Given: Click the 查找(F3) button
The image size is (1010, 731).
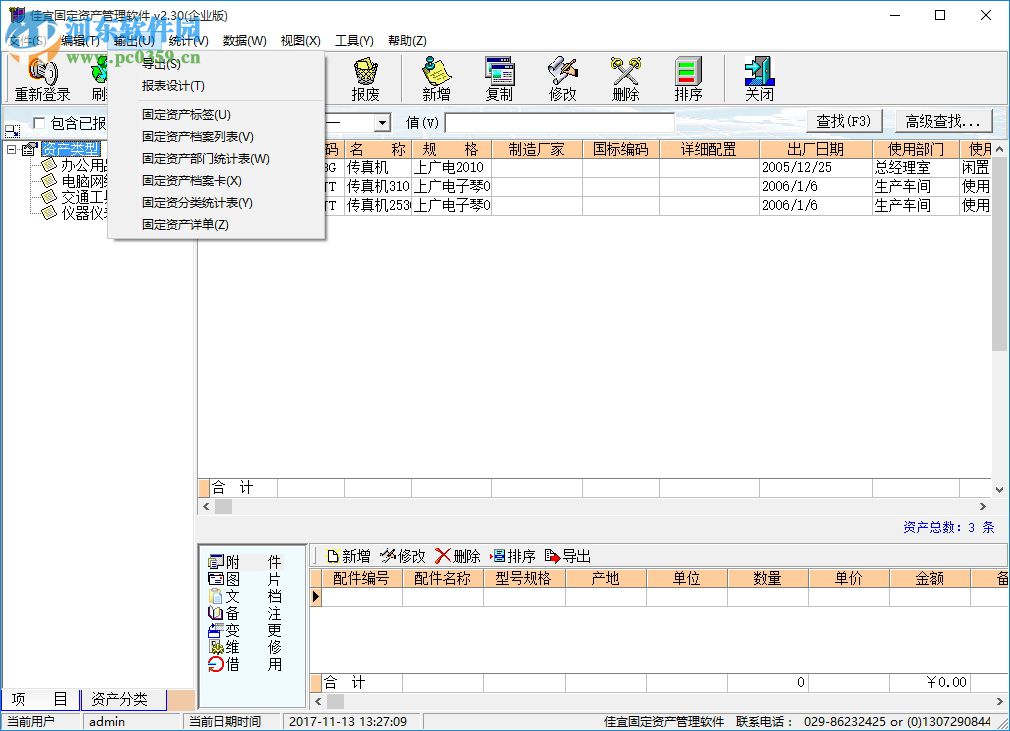Looking at the screenshot, I should click(x=843, y=120).
